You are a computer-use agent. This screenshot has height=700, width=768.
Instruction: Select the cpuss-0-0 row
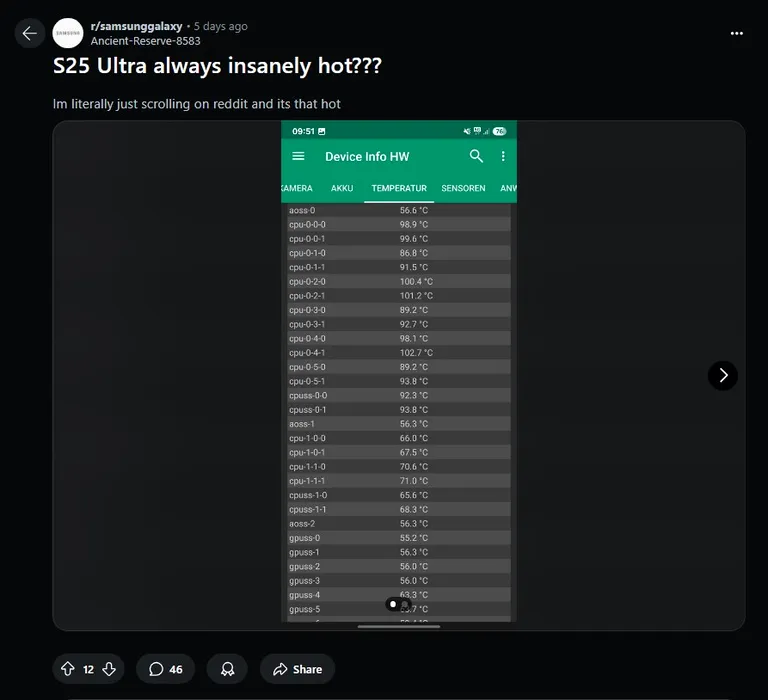[x=399, y=395]
